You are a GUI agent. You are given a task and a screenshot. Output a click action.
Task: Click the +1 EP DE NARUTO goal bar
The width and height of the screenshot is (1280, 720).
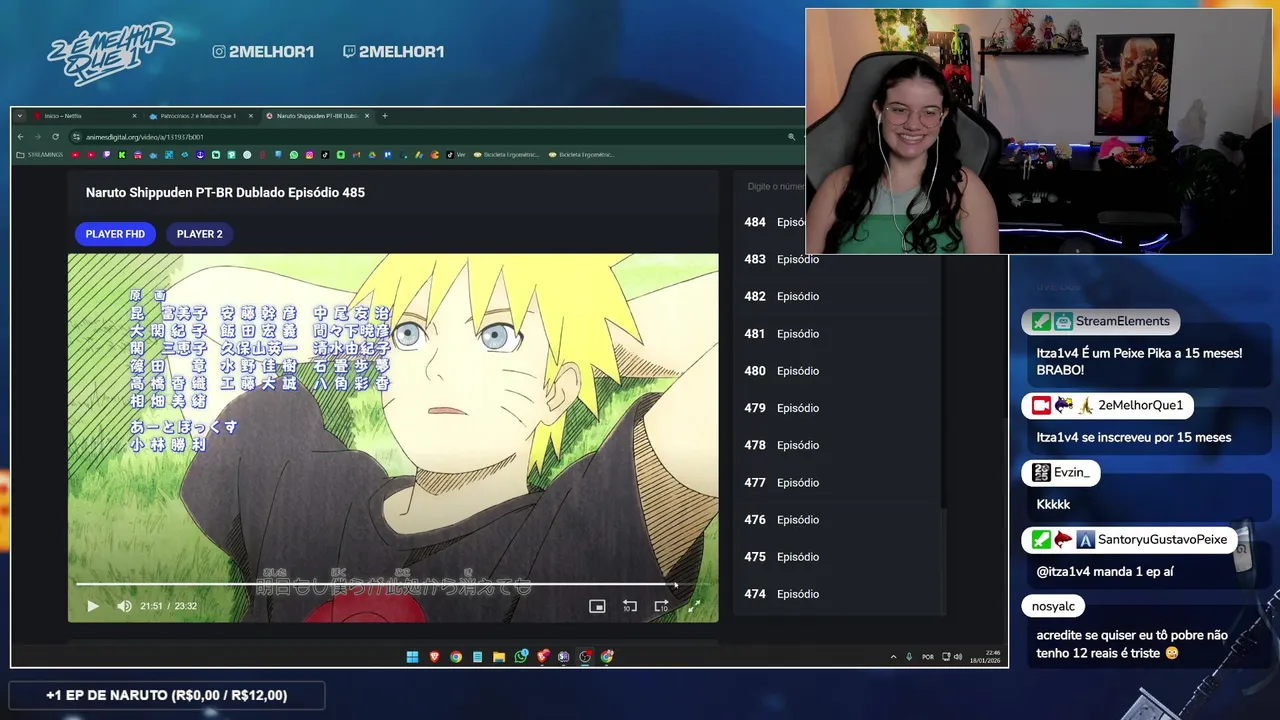coord(166,695)
